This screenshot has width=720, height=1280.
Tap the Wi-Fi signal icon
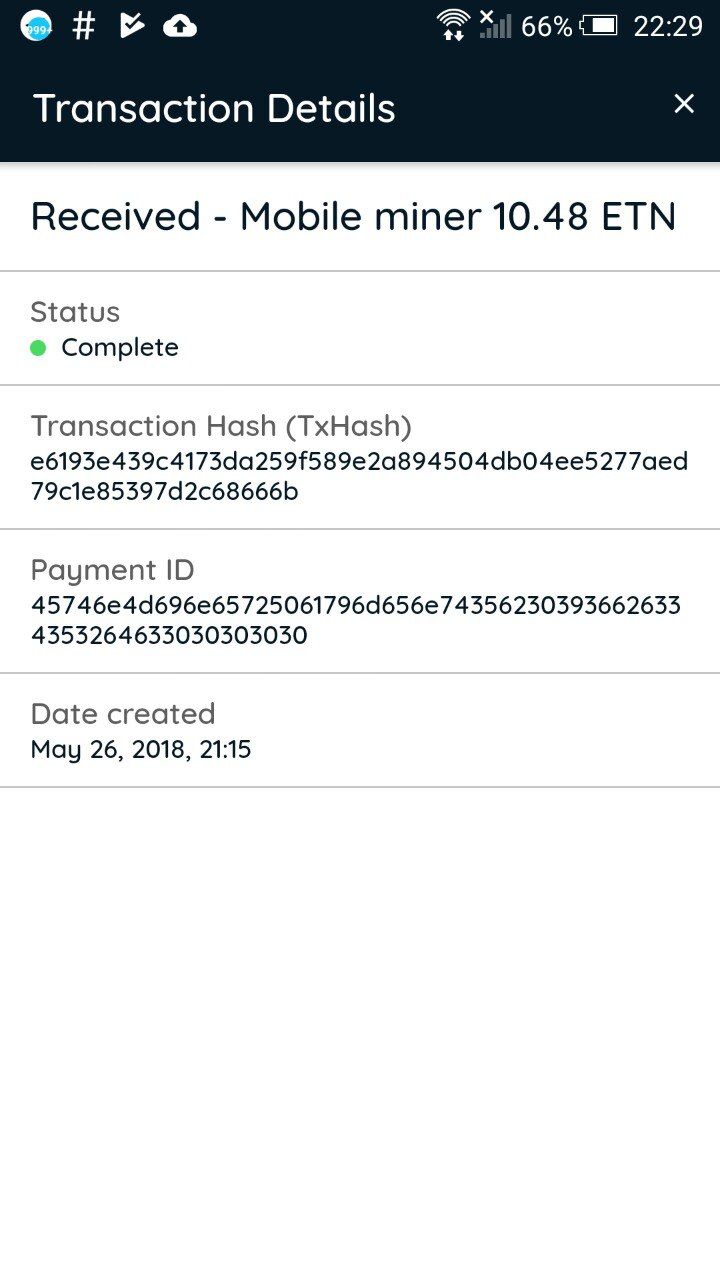pyautogui.click(x=454, y=25)
